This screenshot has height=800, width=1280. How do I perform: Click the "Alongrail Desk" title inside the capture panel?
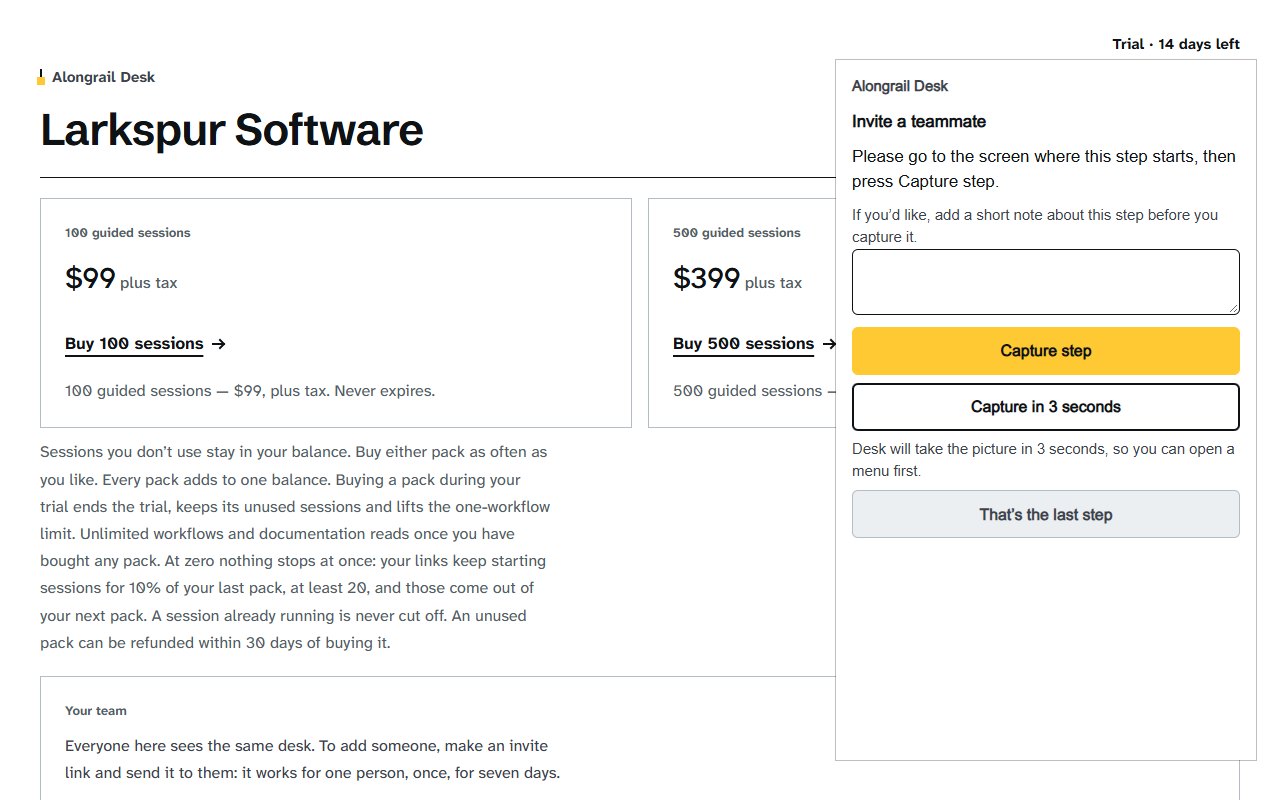tap(900, 86)
